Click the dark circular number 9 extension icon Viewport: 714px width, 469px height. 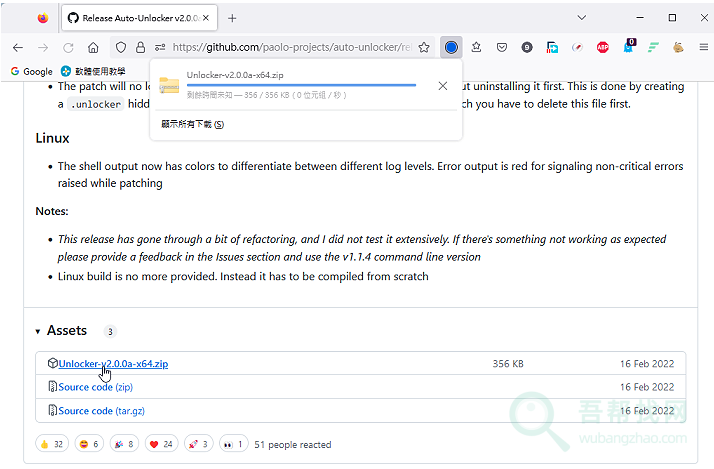(x=527, y=47)
